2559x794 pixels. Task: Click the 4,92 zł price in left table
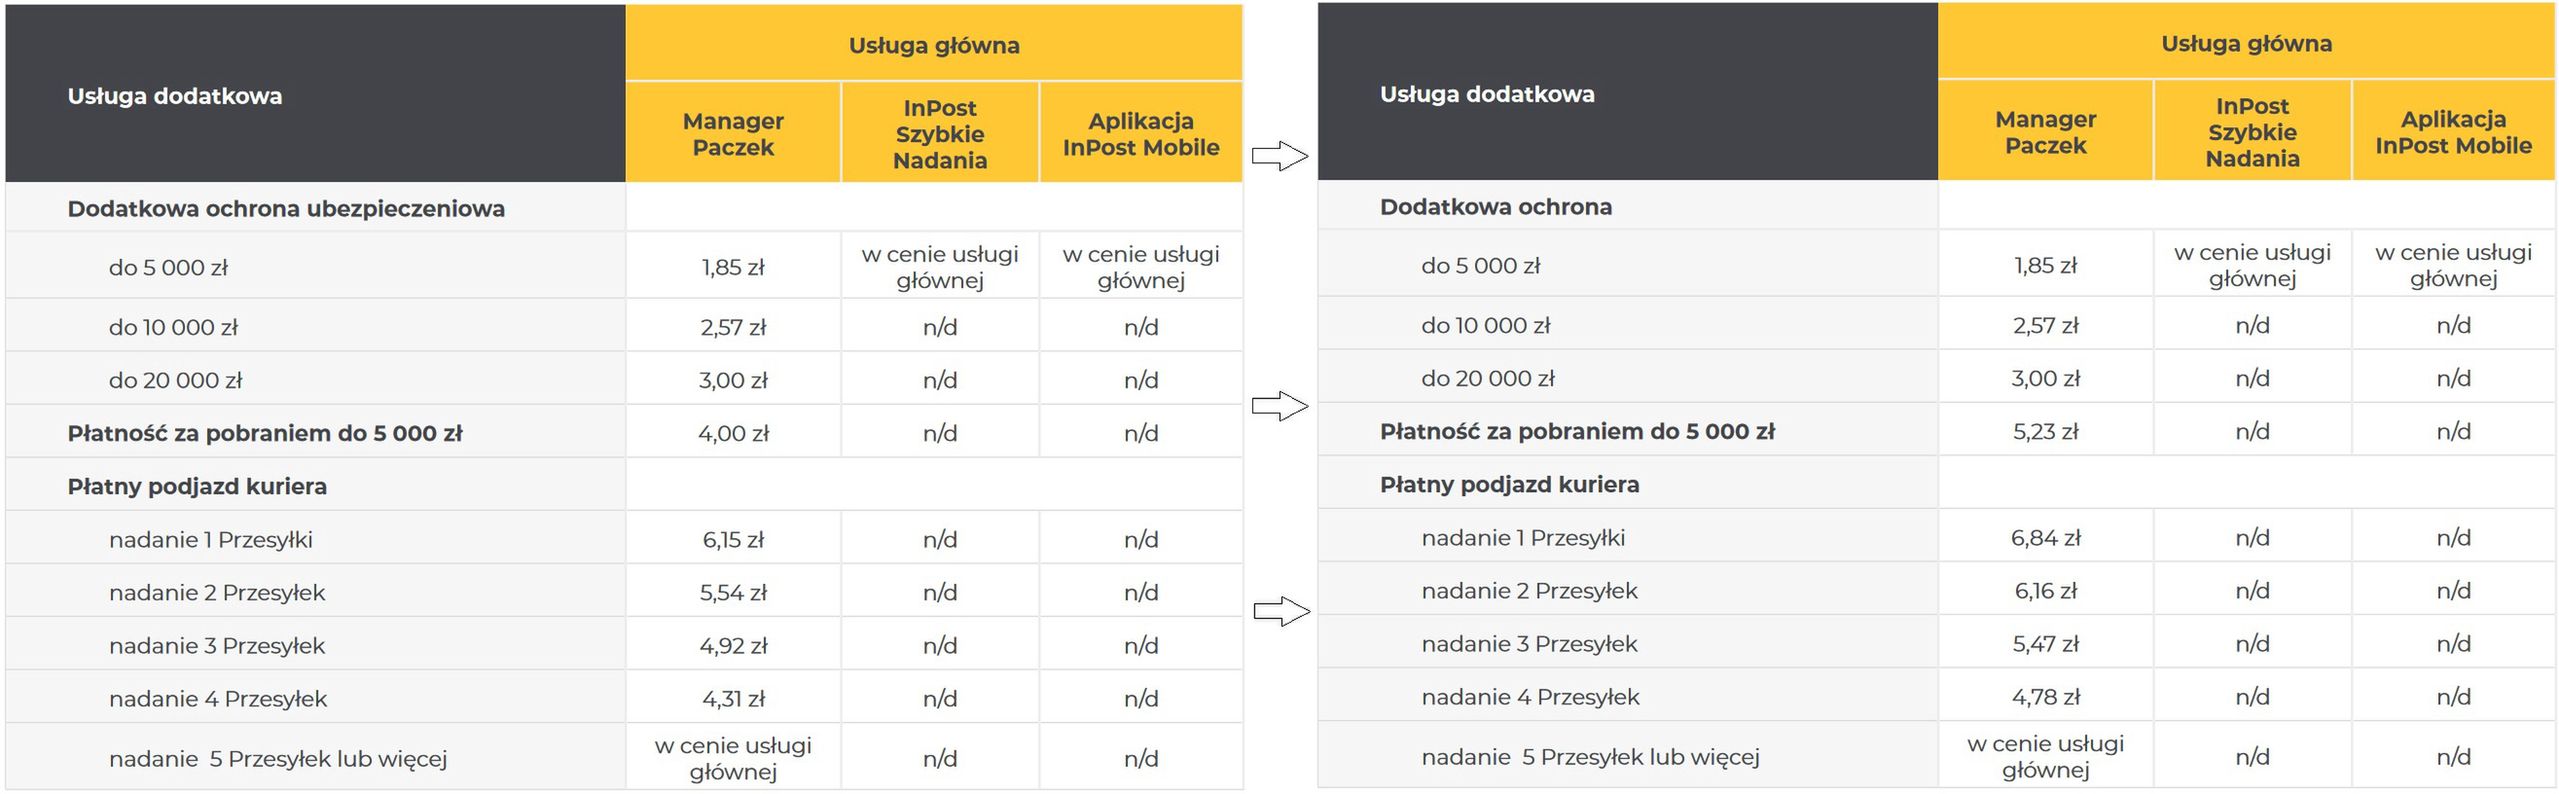(733, 645)
